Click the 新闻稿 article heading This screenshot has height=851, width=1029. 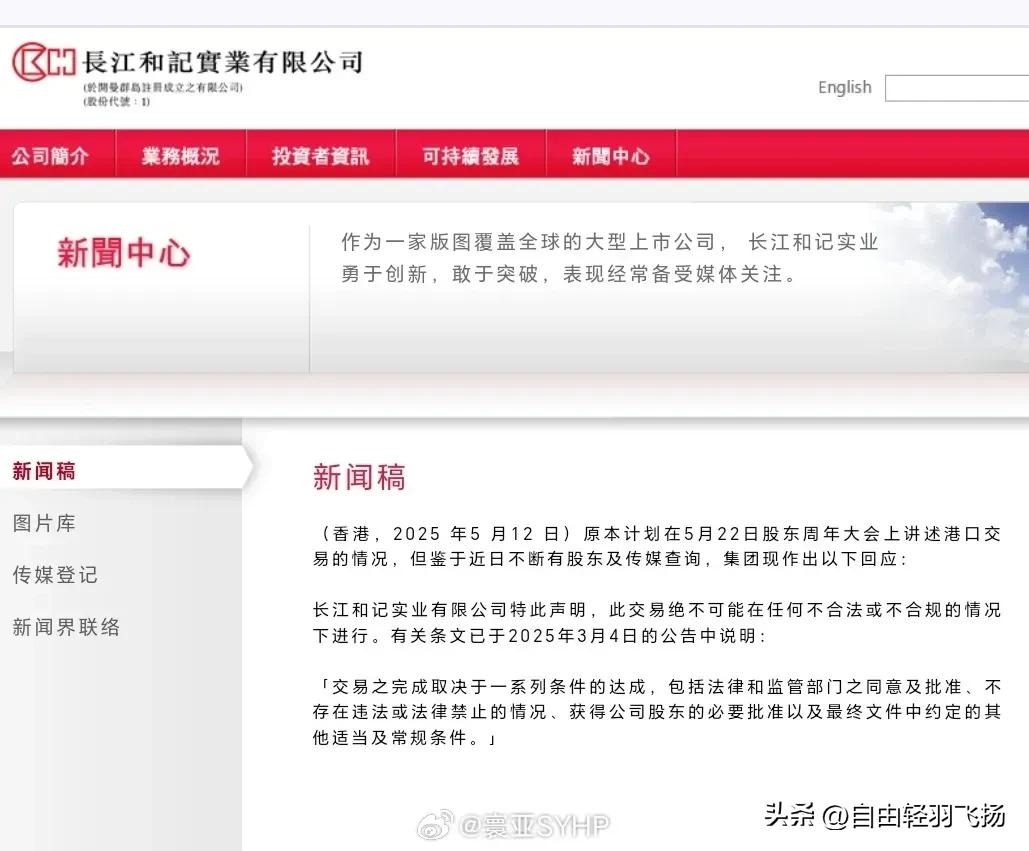[359, 478]
